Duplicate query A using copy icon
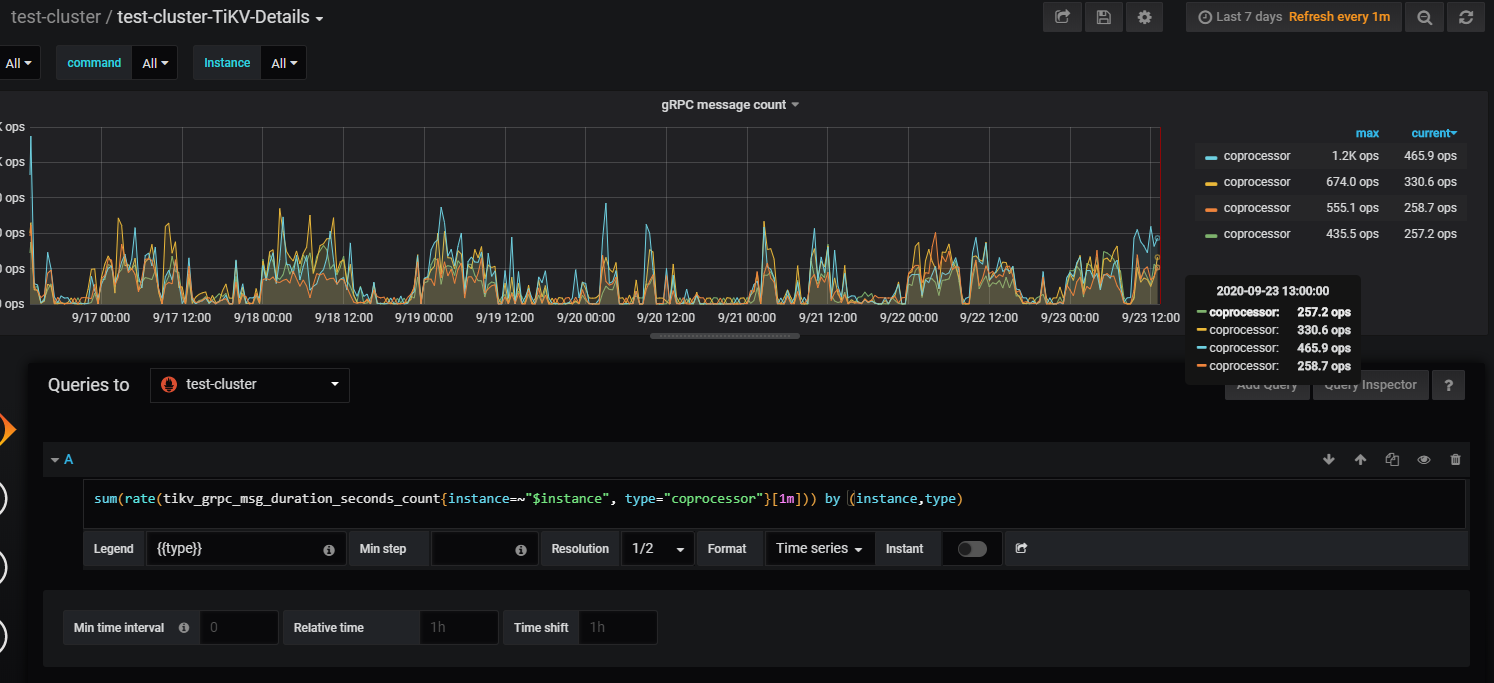The image size is (1494, 683). tap(1392, 460)
